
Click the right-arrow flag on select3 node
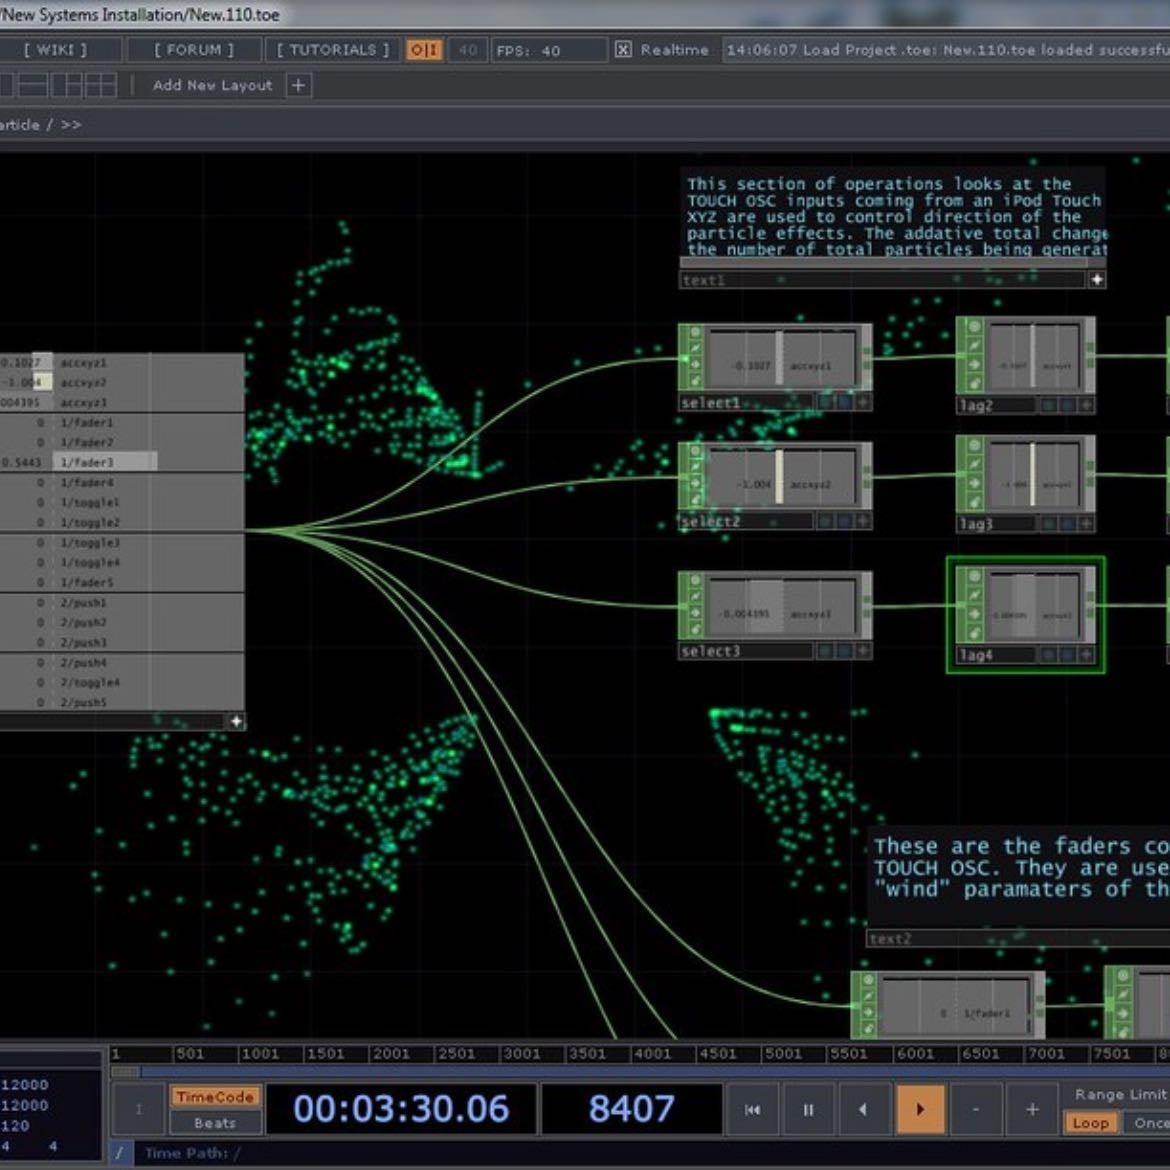click(695, 612)
